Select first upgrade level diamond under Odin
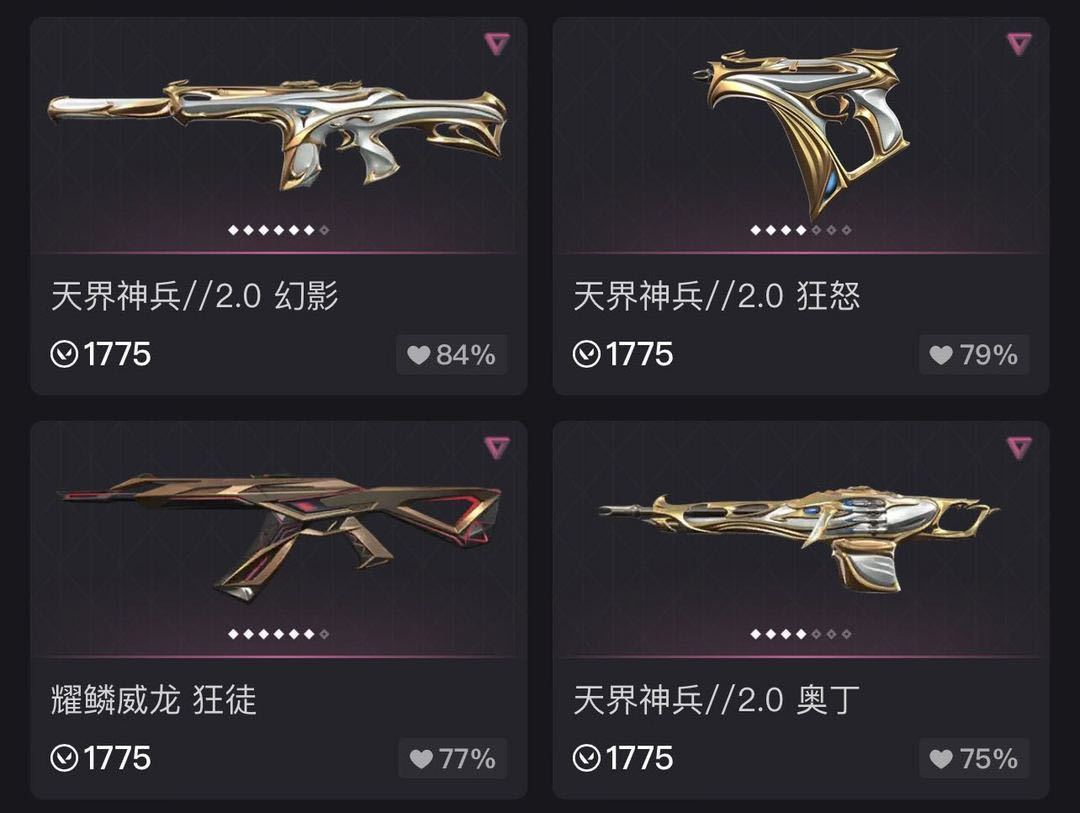Screen dimensions: 1080x813 [x=755, y=634]
